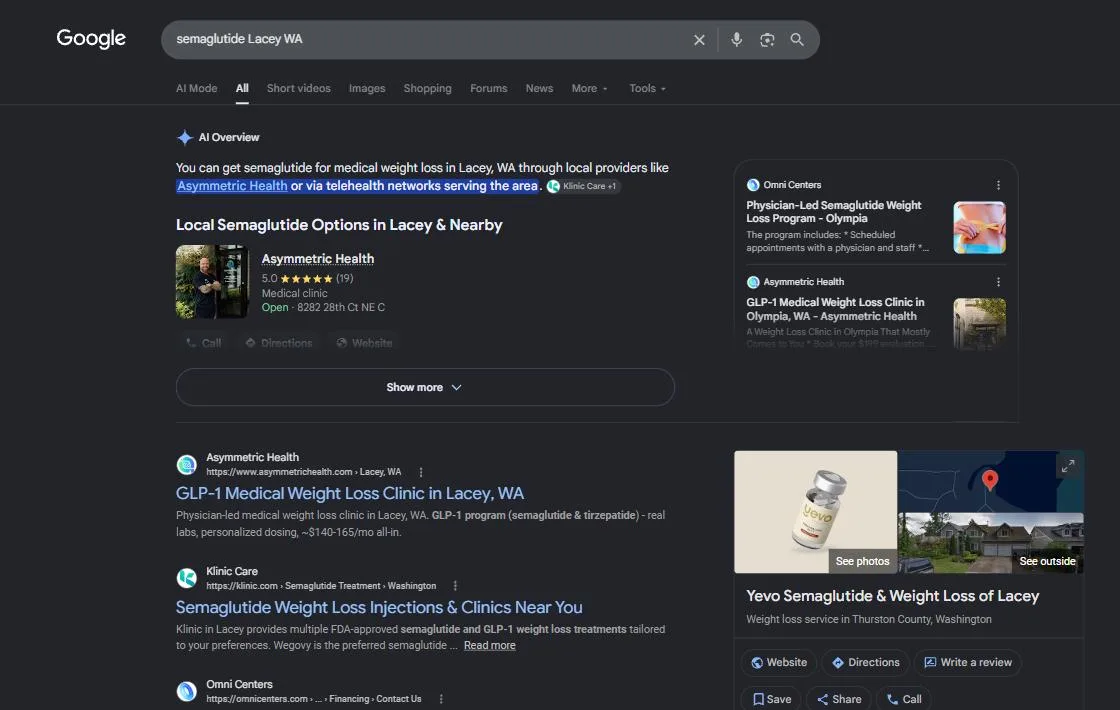Screen dimensions: 1120x710
Task: Switch to AI Mode tab
Action: coord(196,89)
